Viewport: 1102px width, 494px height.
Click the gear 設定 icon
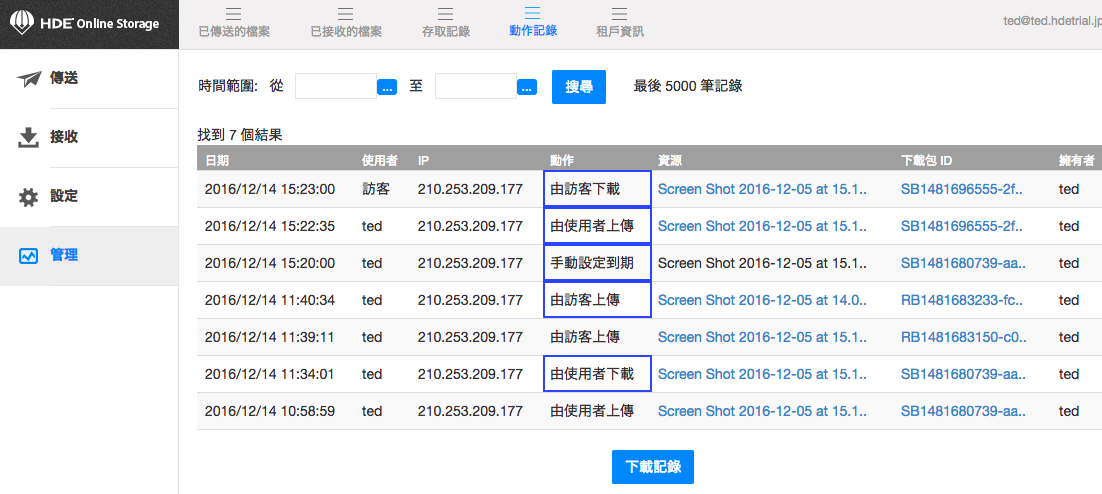[x=28, y=197]
